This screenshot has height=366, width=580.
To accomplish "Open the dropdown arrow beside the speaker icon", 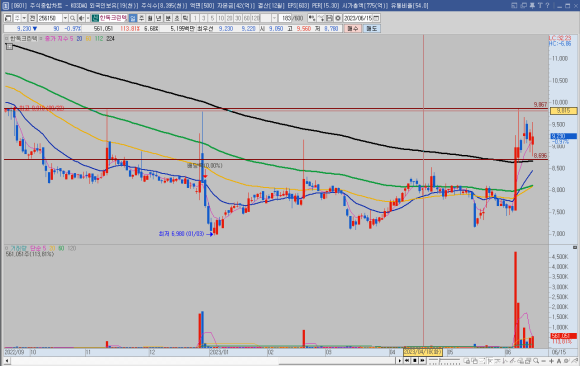I will tap(88, 18).
